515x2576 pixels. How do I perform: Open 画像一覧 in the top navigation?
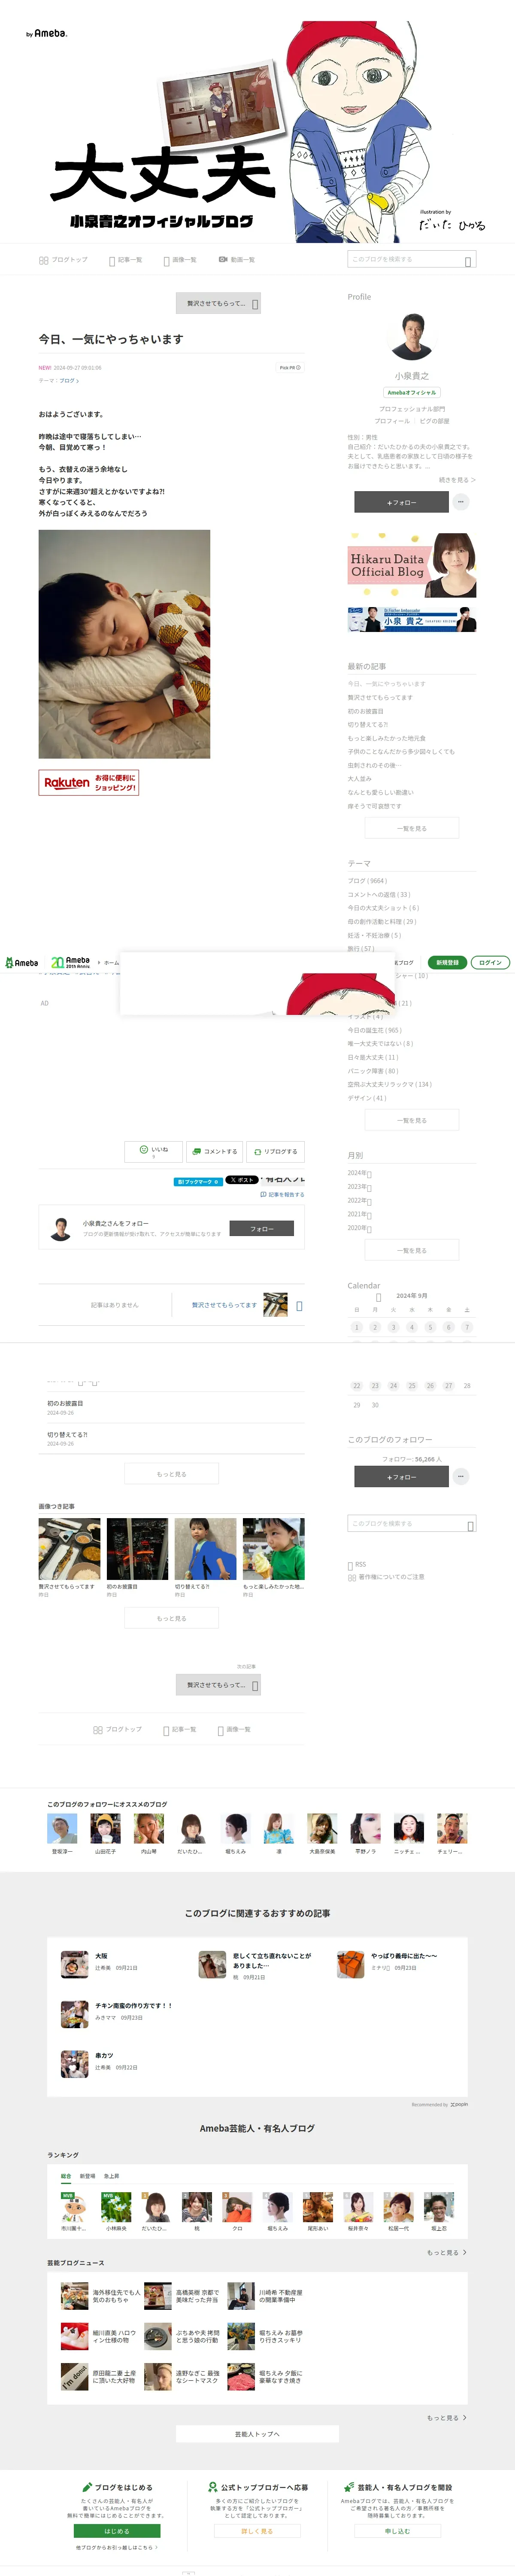180,260
